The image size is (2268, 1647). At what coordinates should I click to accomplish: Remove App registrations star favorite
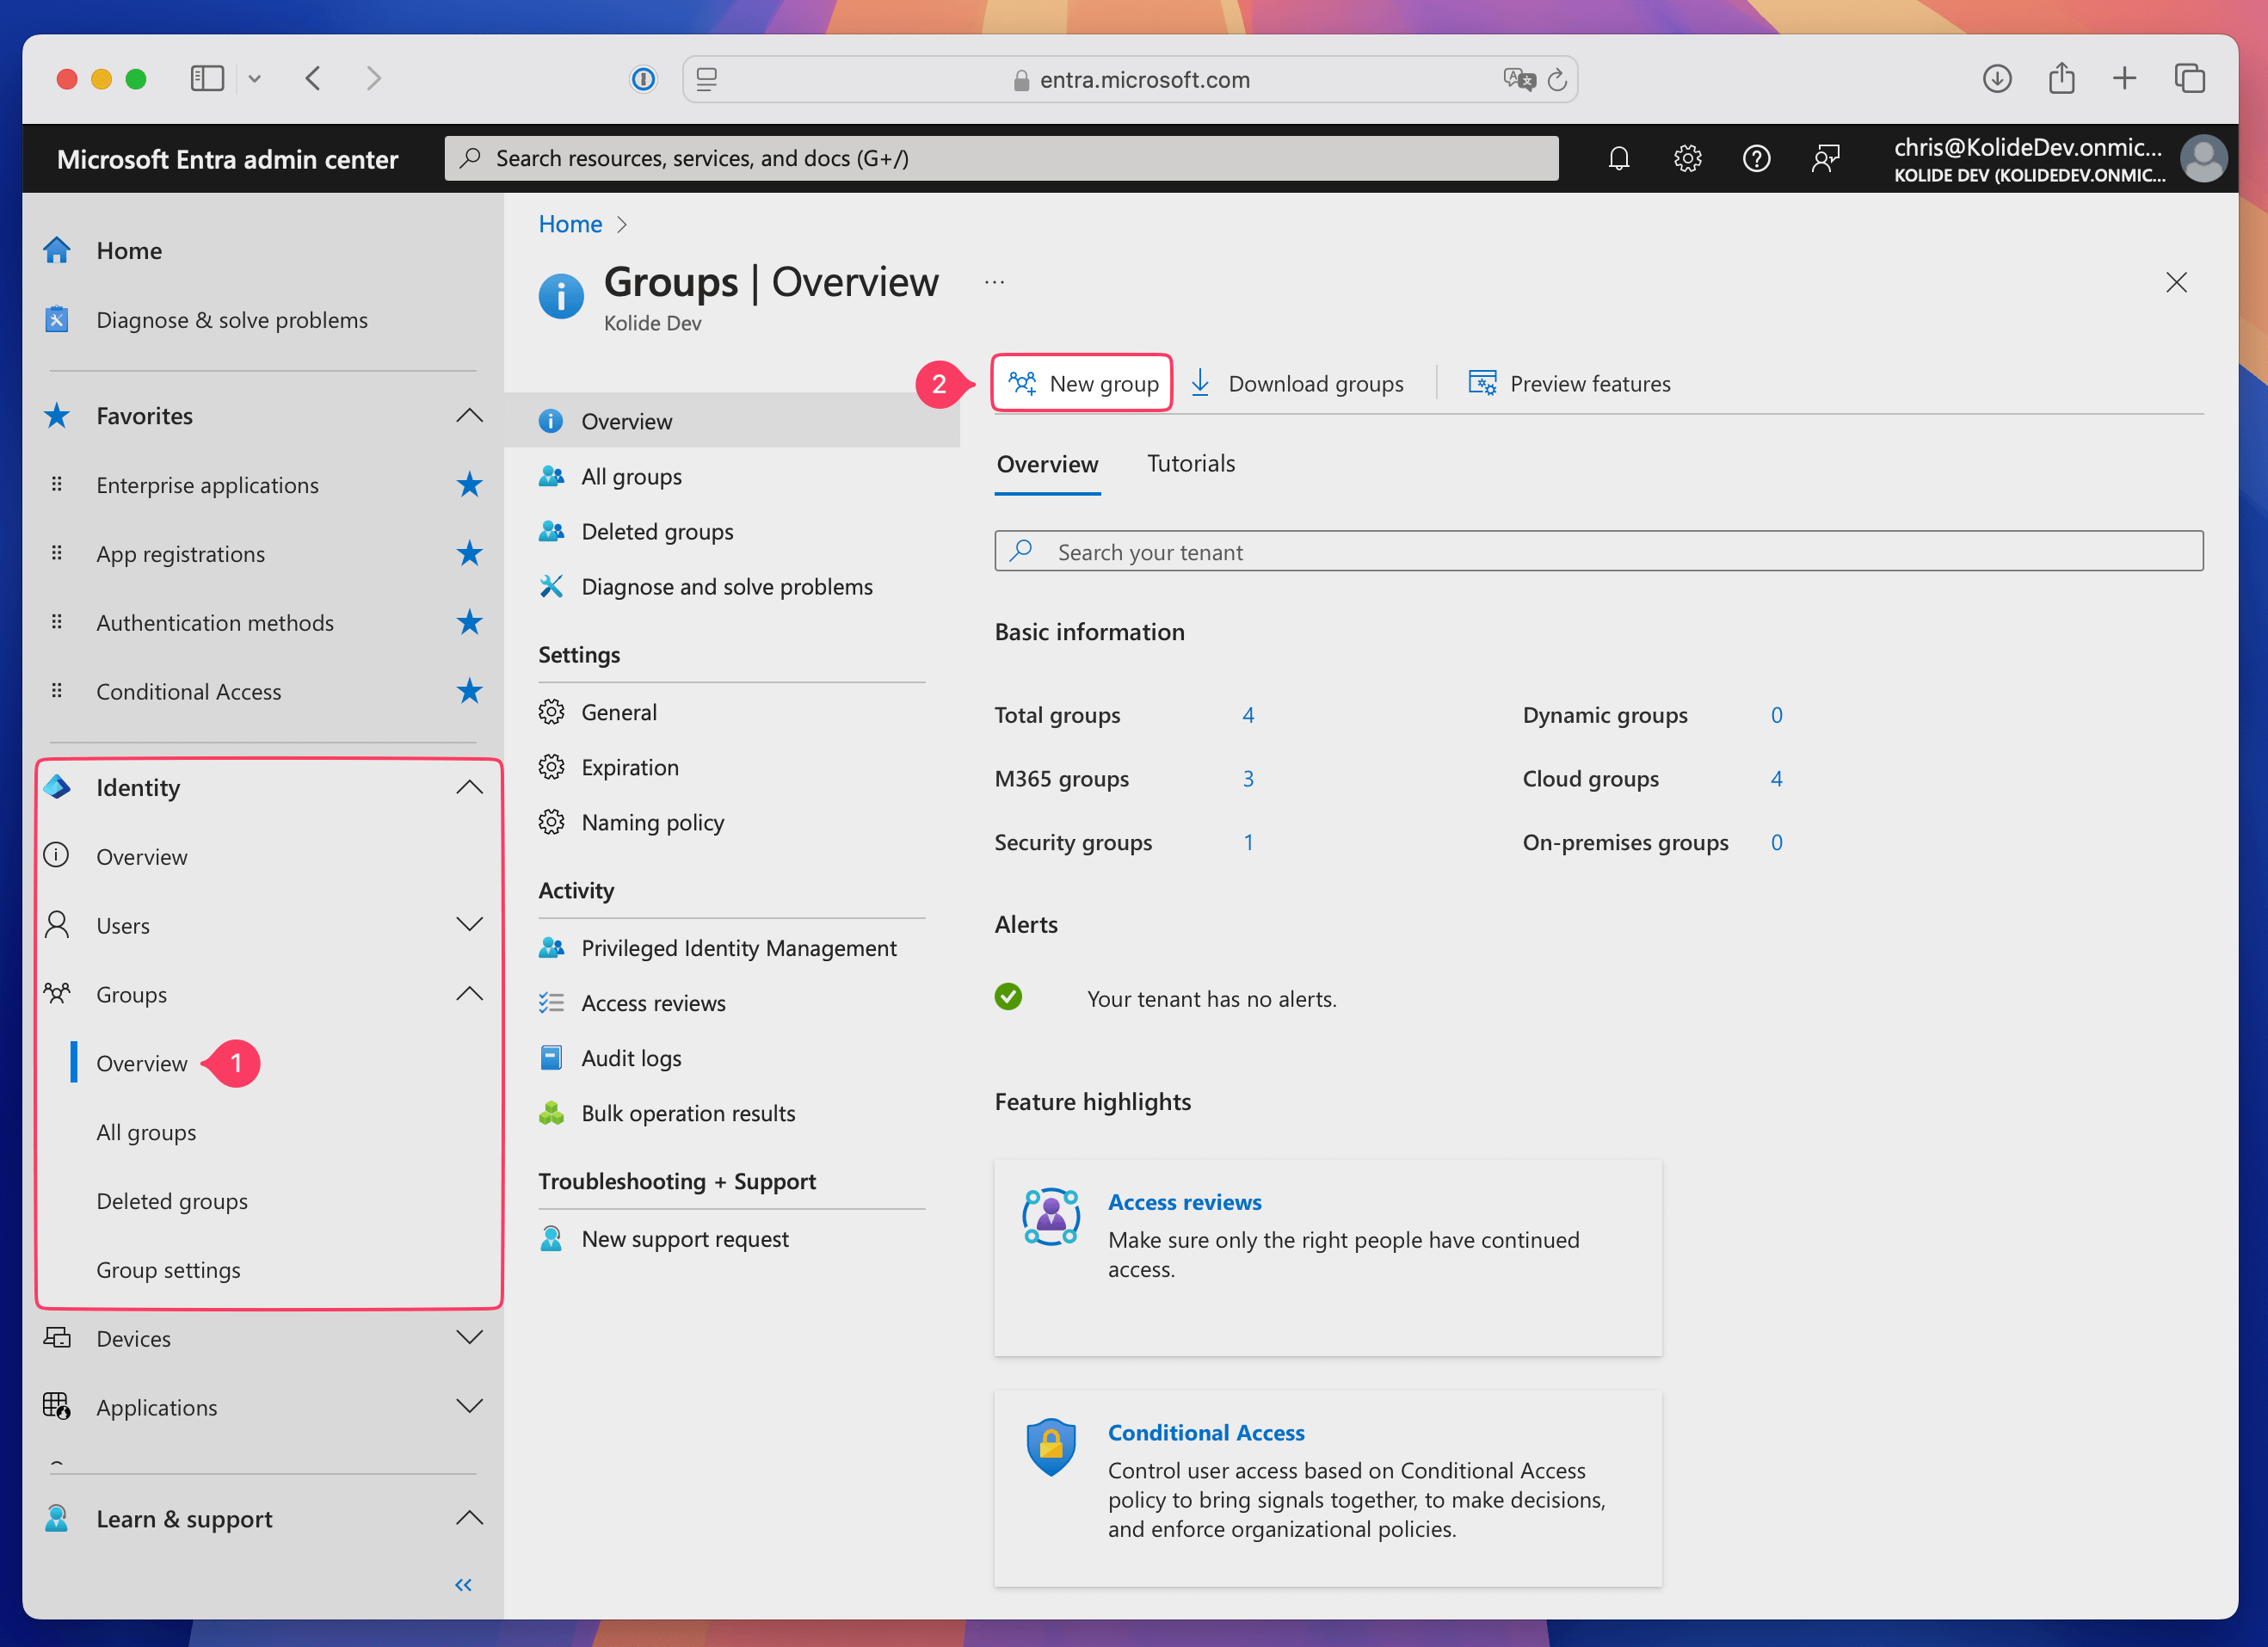click(x=469, y=553)
